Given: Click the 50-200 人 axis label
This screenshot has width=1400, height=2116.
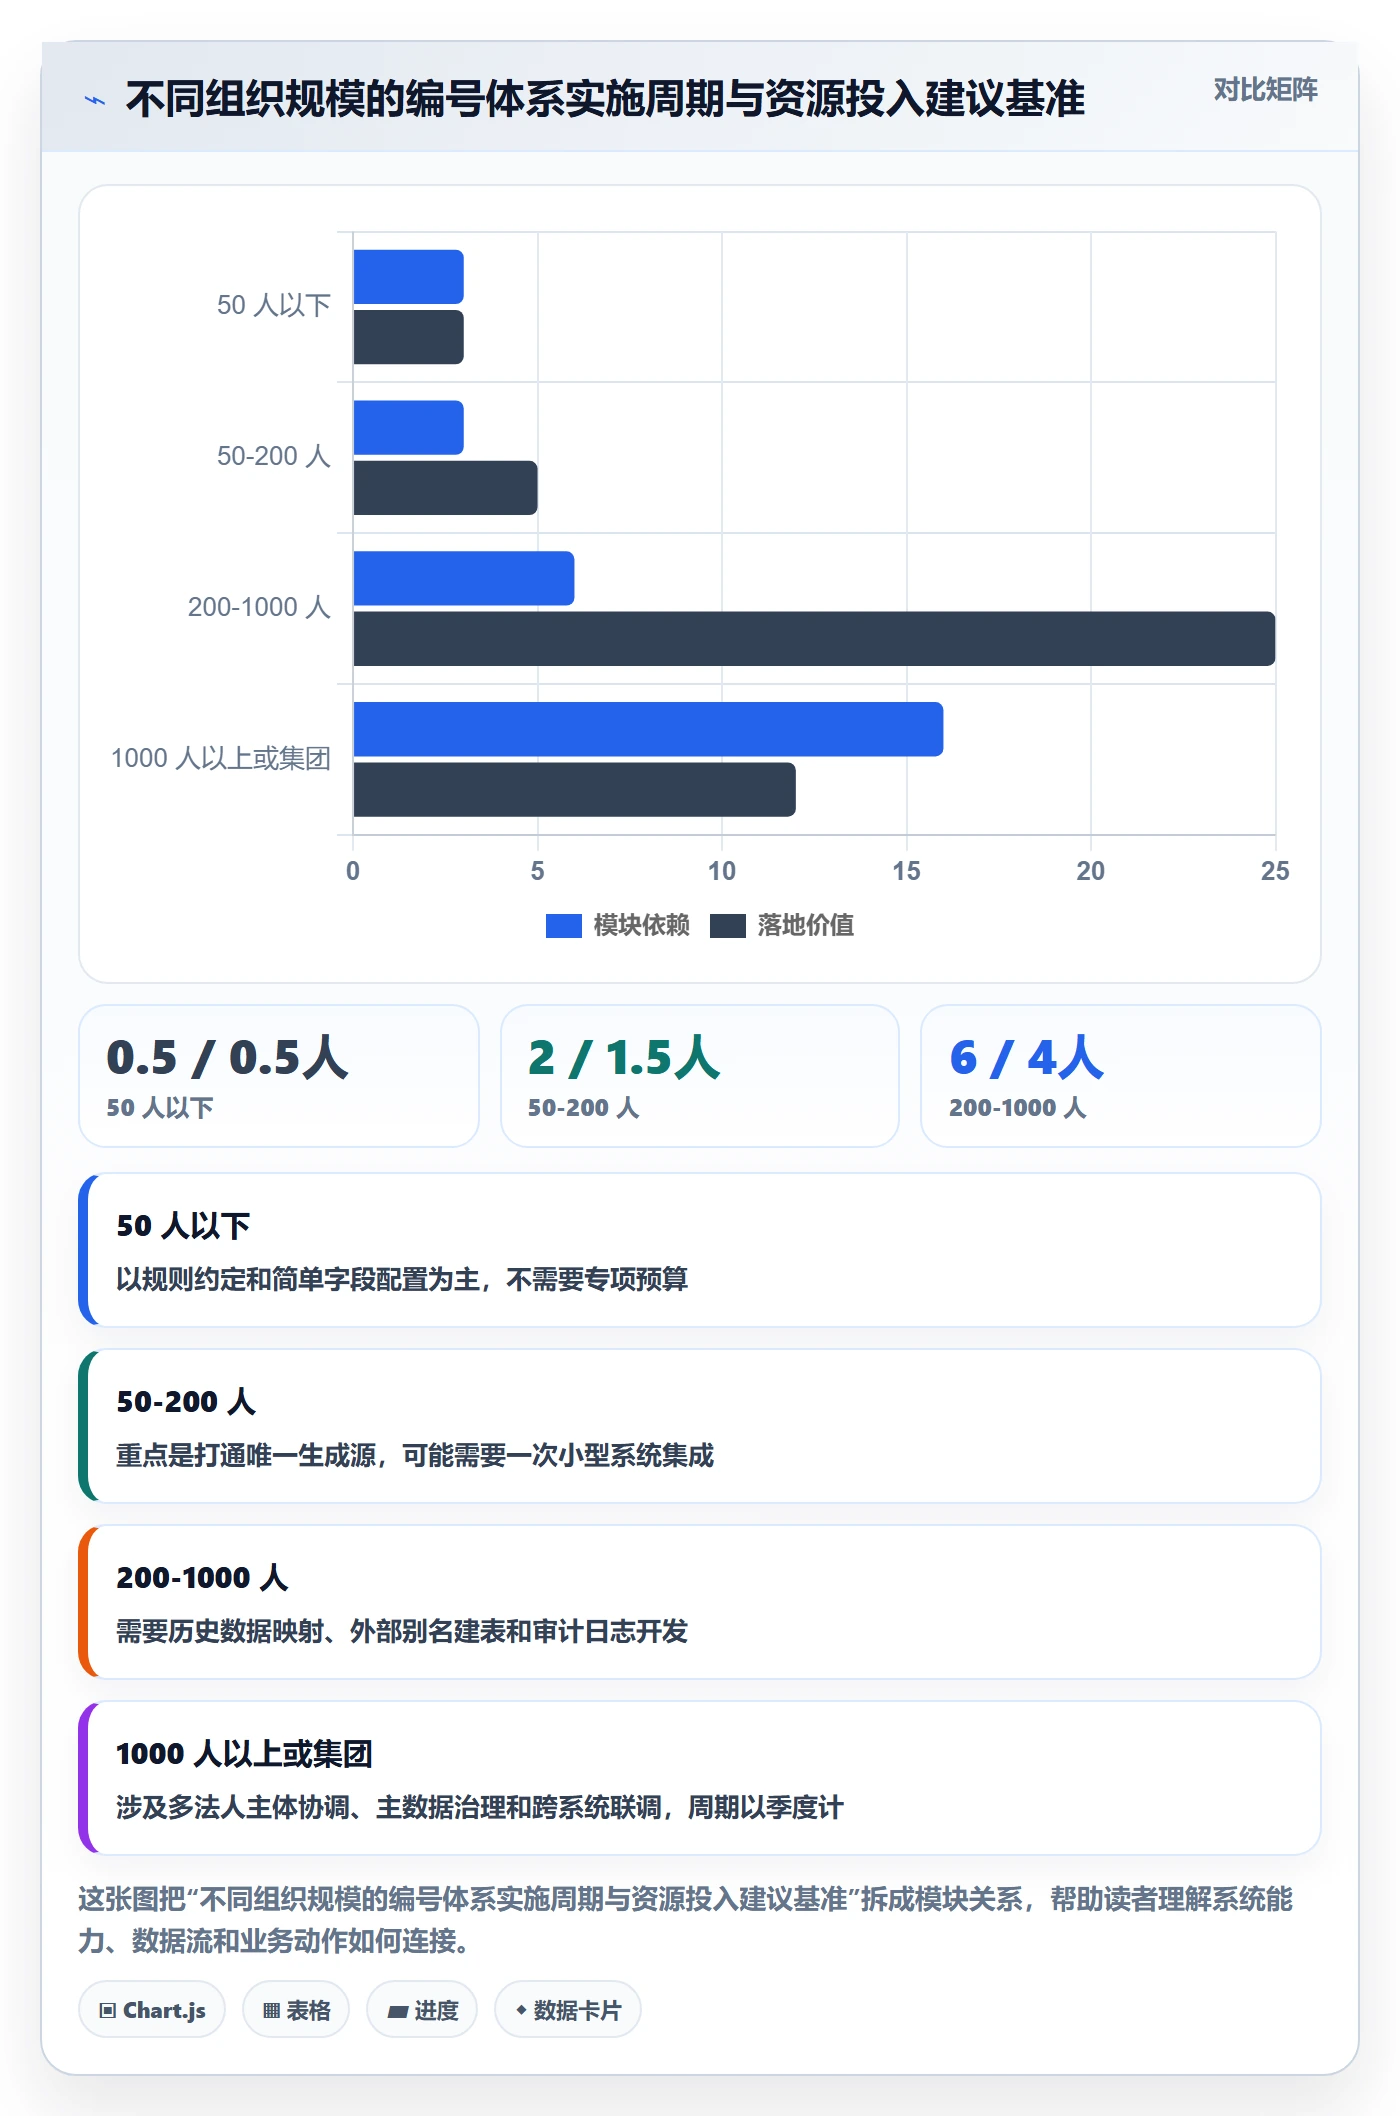Looking at the screenshot, I should (x=273, y=456).
